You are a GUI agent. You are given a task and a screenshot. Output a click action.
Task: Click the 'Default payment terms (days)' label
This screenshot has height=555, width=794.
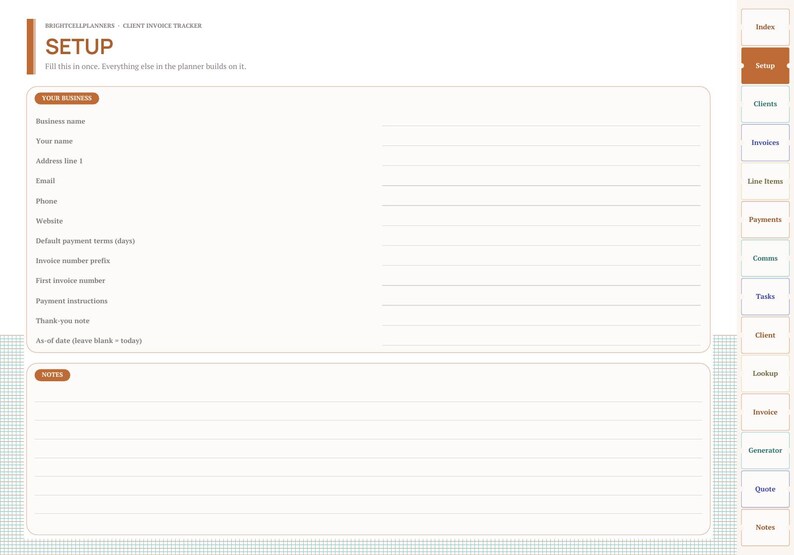[x=85, y=241]
